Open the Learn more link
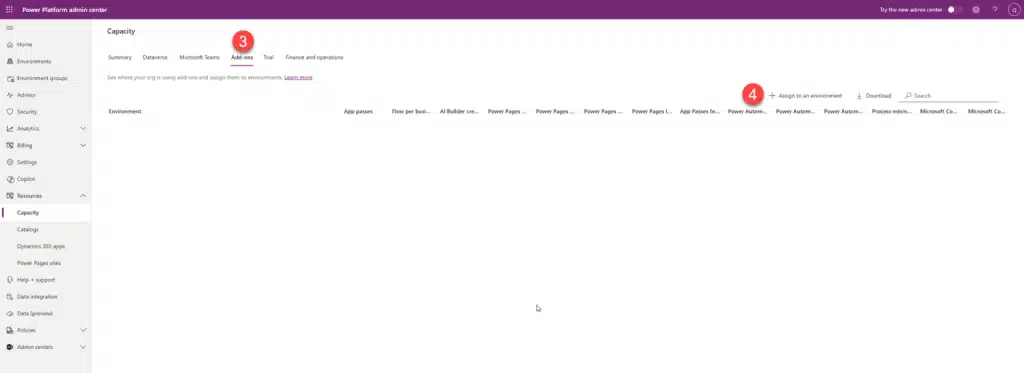 (298, 77)
